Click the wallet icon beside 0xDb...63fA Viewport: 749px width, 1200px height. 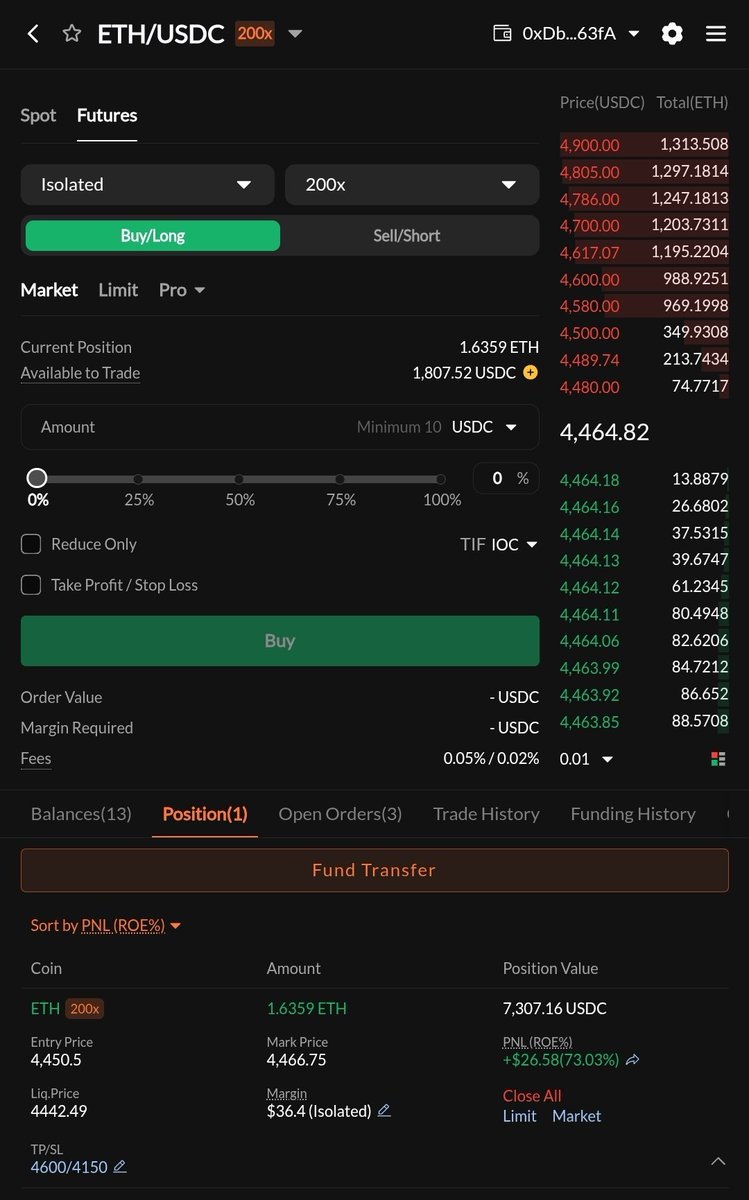tap(503, 34)
